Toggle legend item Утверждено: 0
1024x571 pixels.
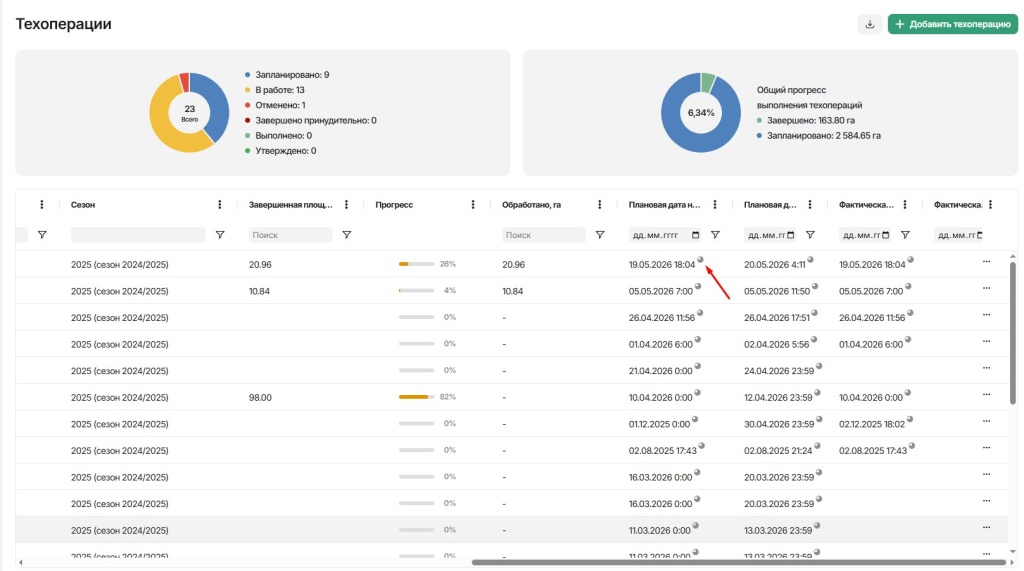[x=280, y=150]
